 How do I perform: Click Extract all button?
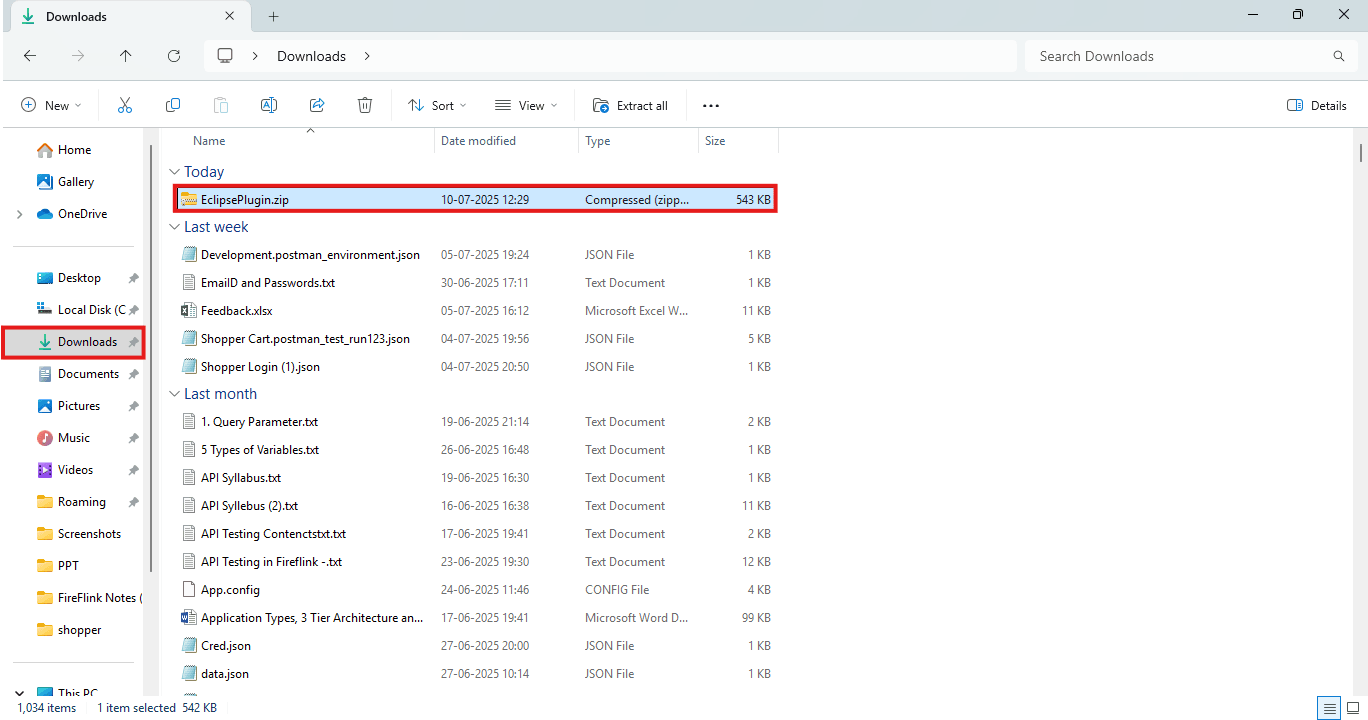[x=630, y=105]
